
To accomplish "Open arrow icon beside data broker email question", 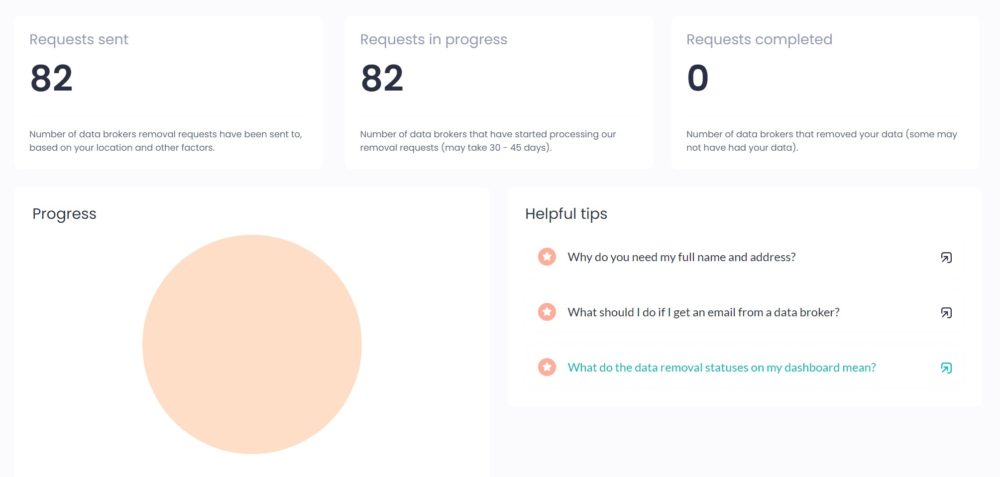I will [946, 312].
